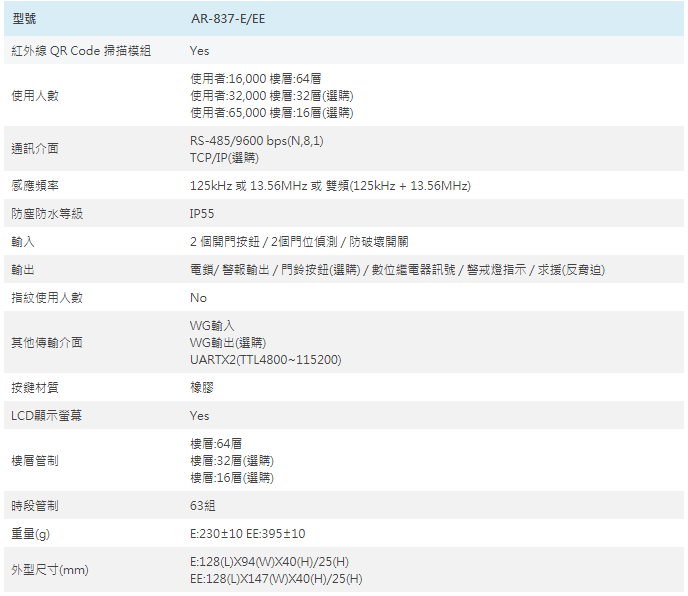
Task: Click the 型號 header label
Action: 24,19
